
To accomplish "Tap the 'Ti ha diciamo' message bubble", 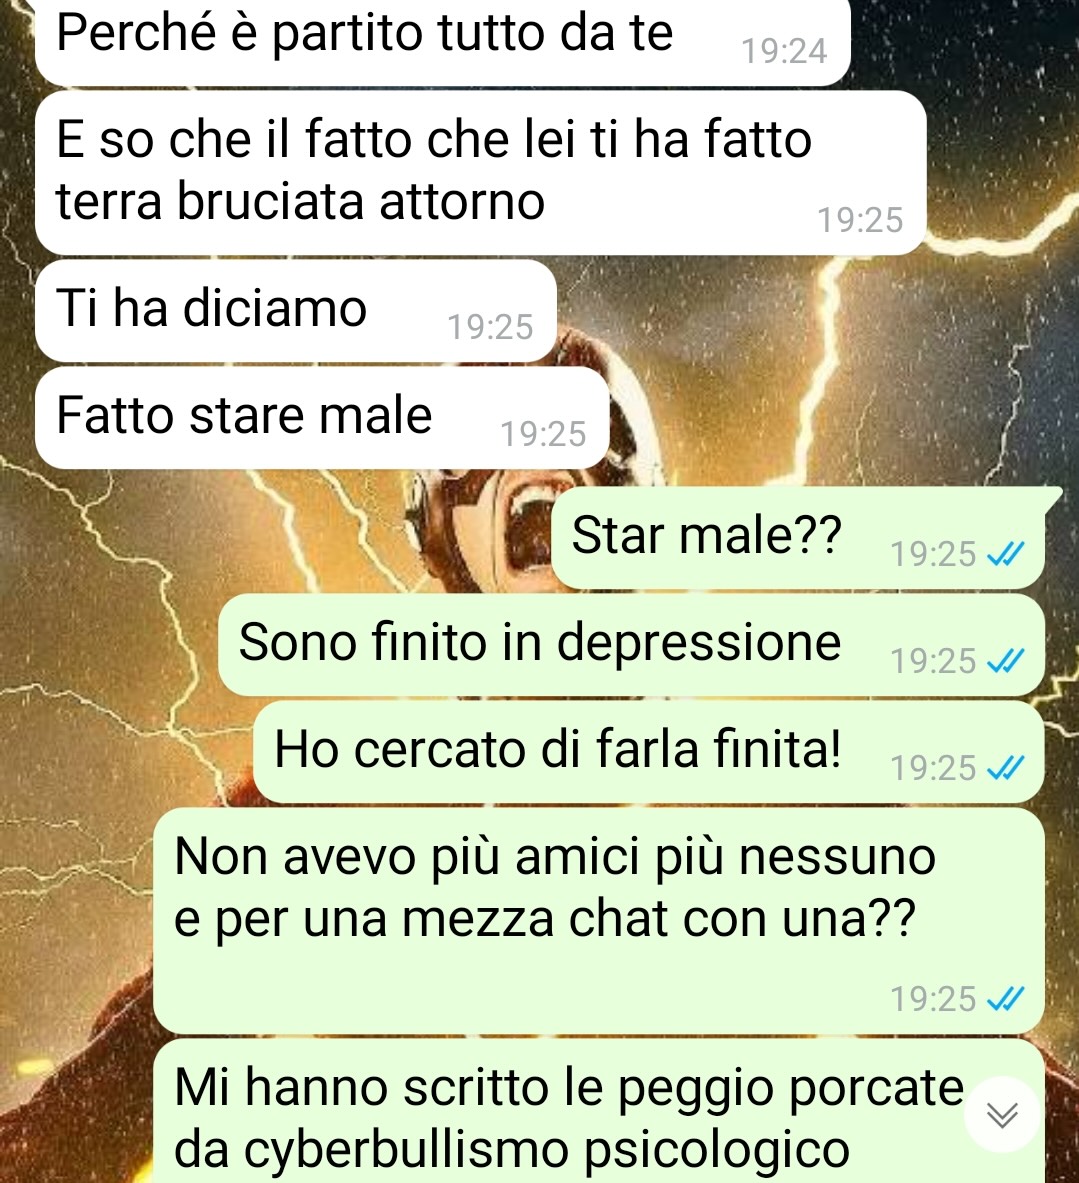I will pyautogui.click(x=296, y=311).
